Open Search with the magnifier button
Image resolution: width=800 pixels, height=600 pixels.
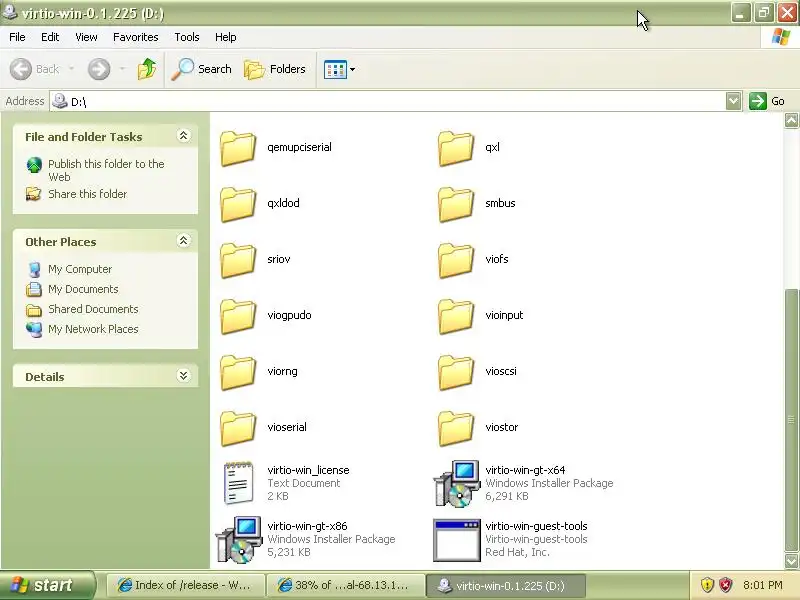[201, 69]
